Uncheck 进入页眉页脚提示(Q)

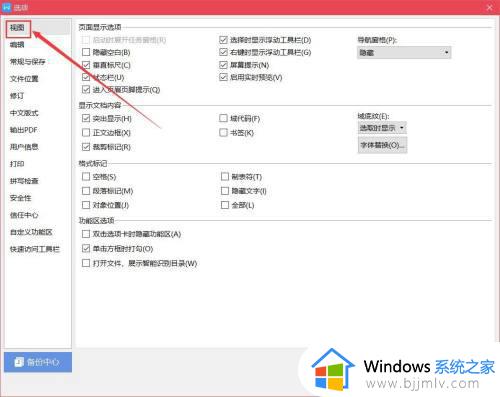point(86,89)
